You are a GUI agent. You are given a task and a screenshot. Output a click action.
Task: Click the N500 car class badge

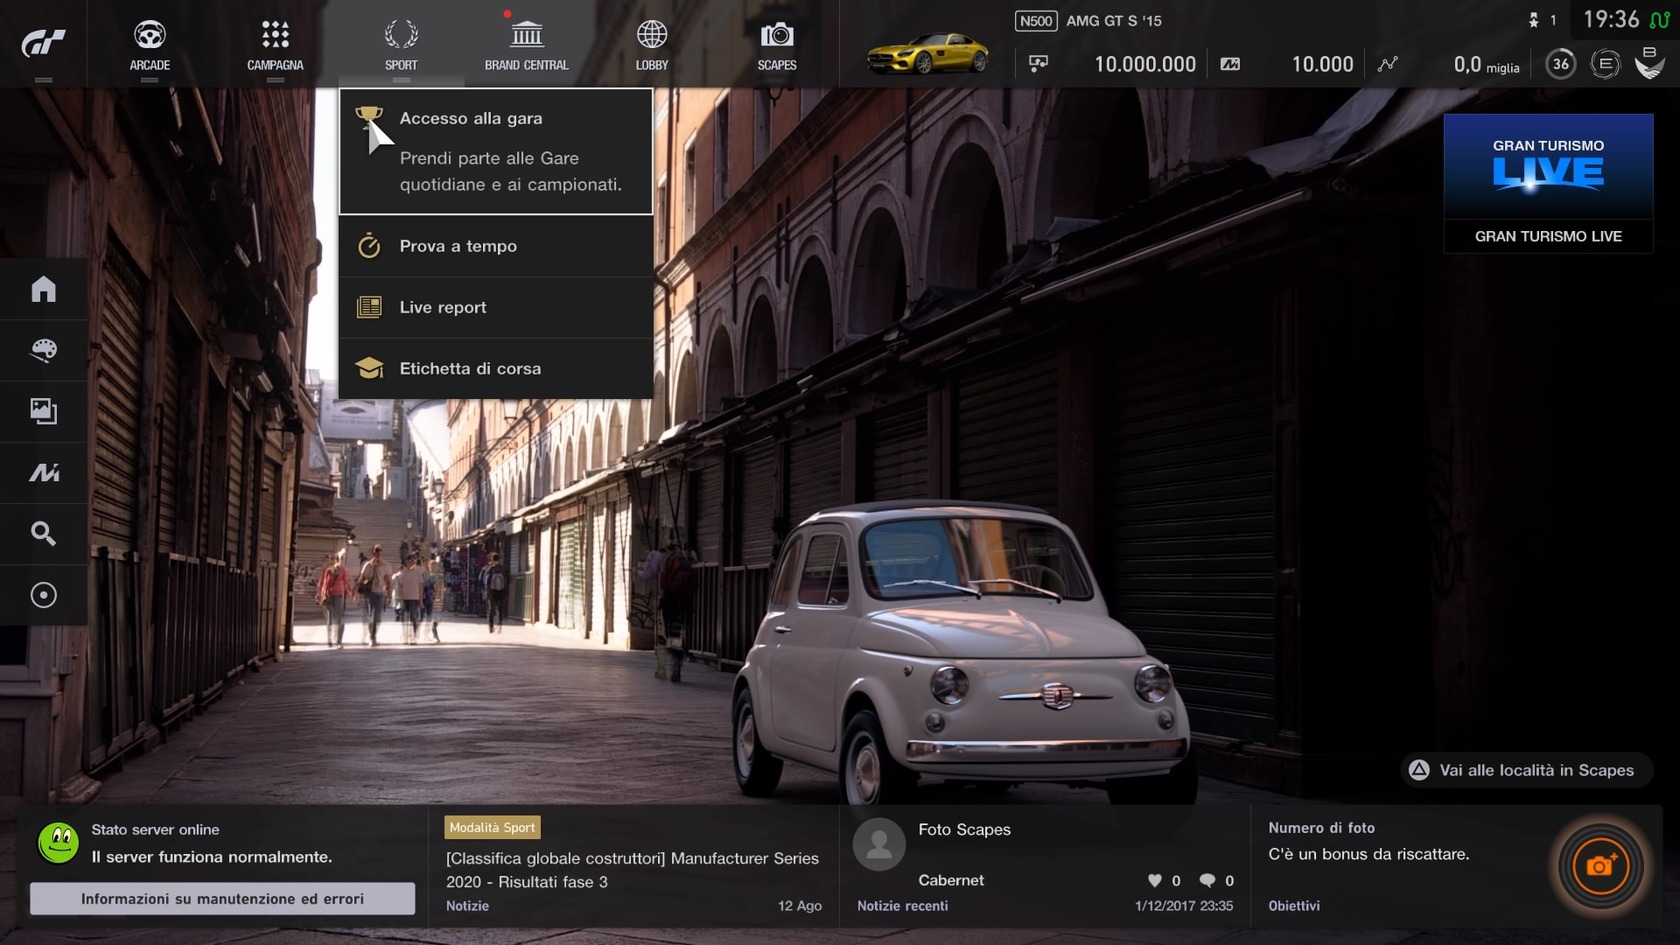coord(1036,21)
